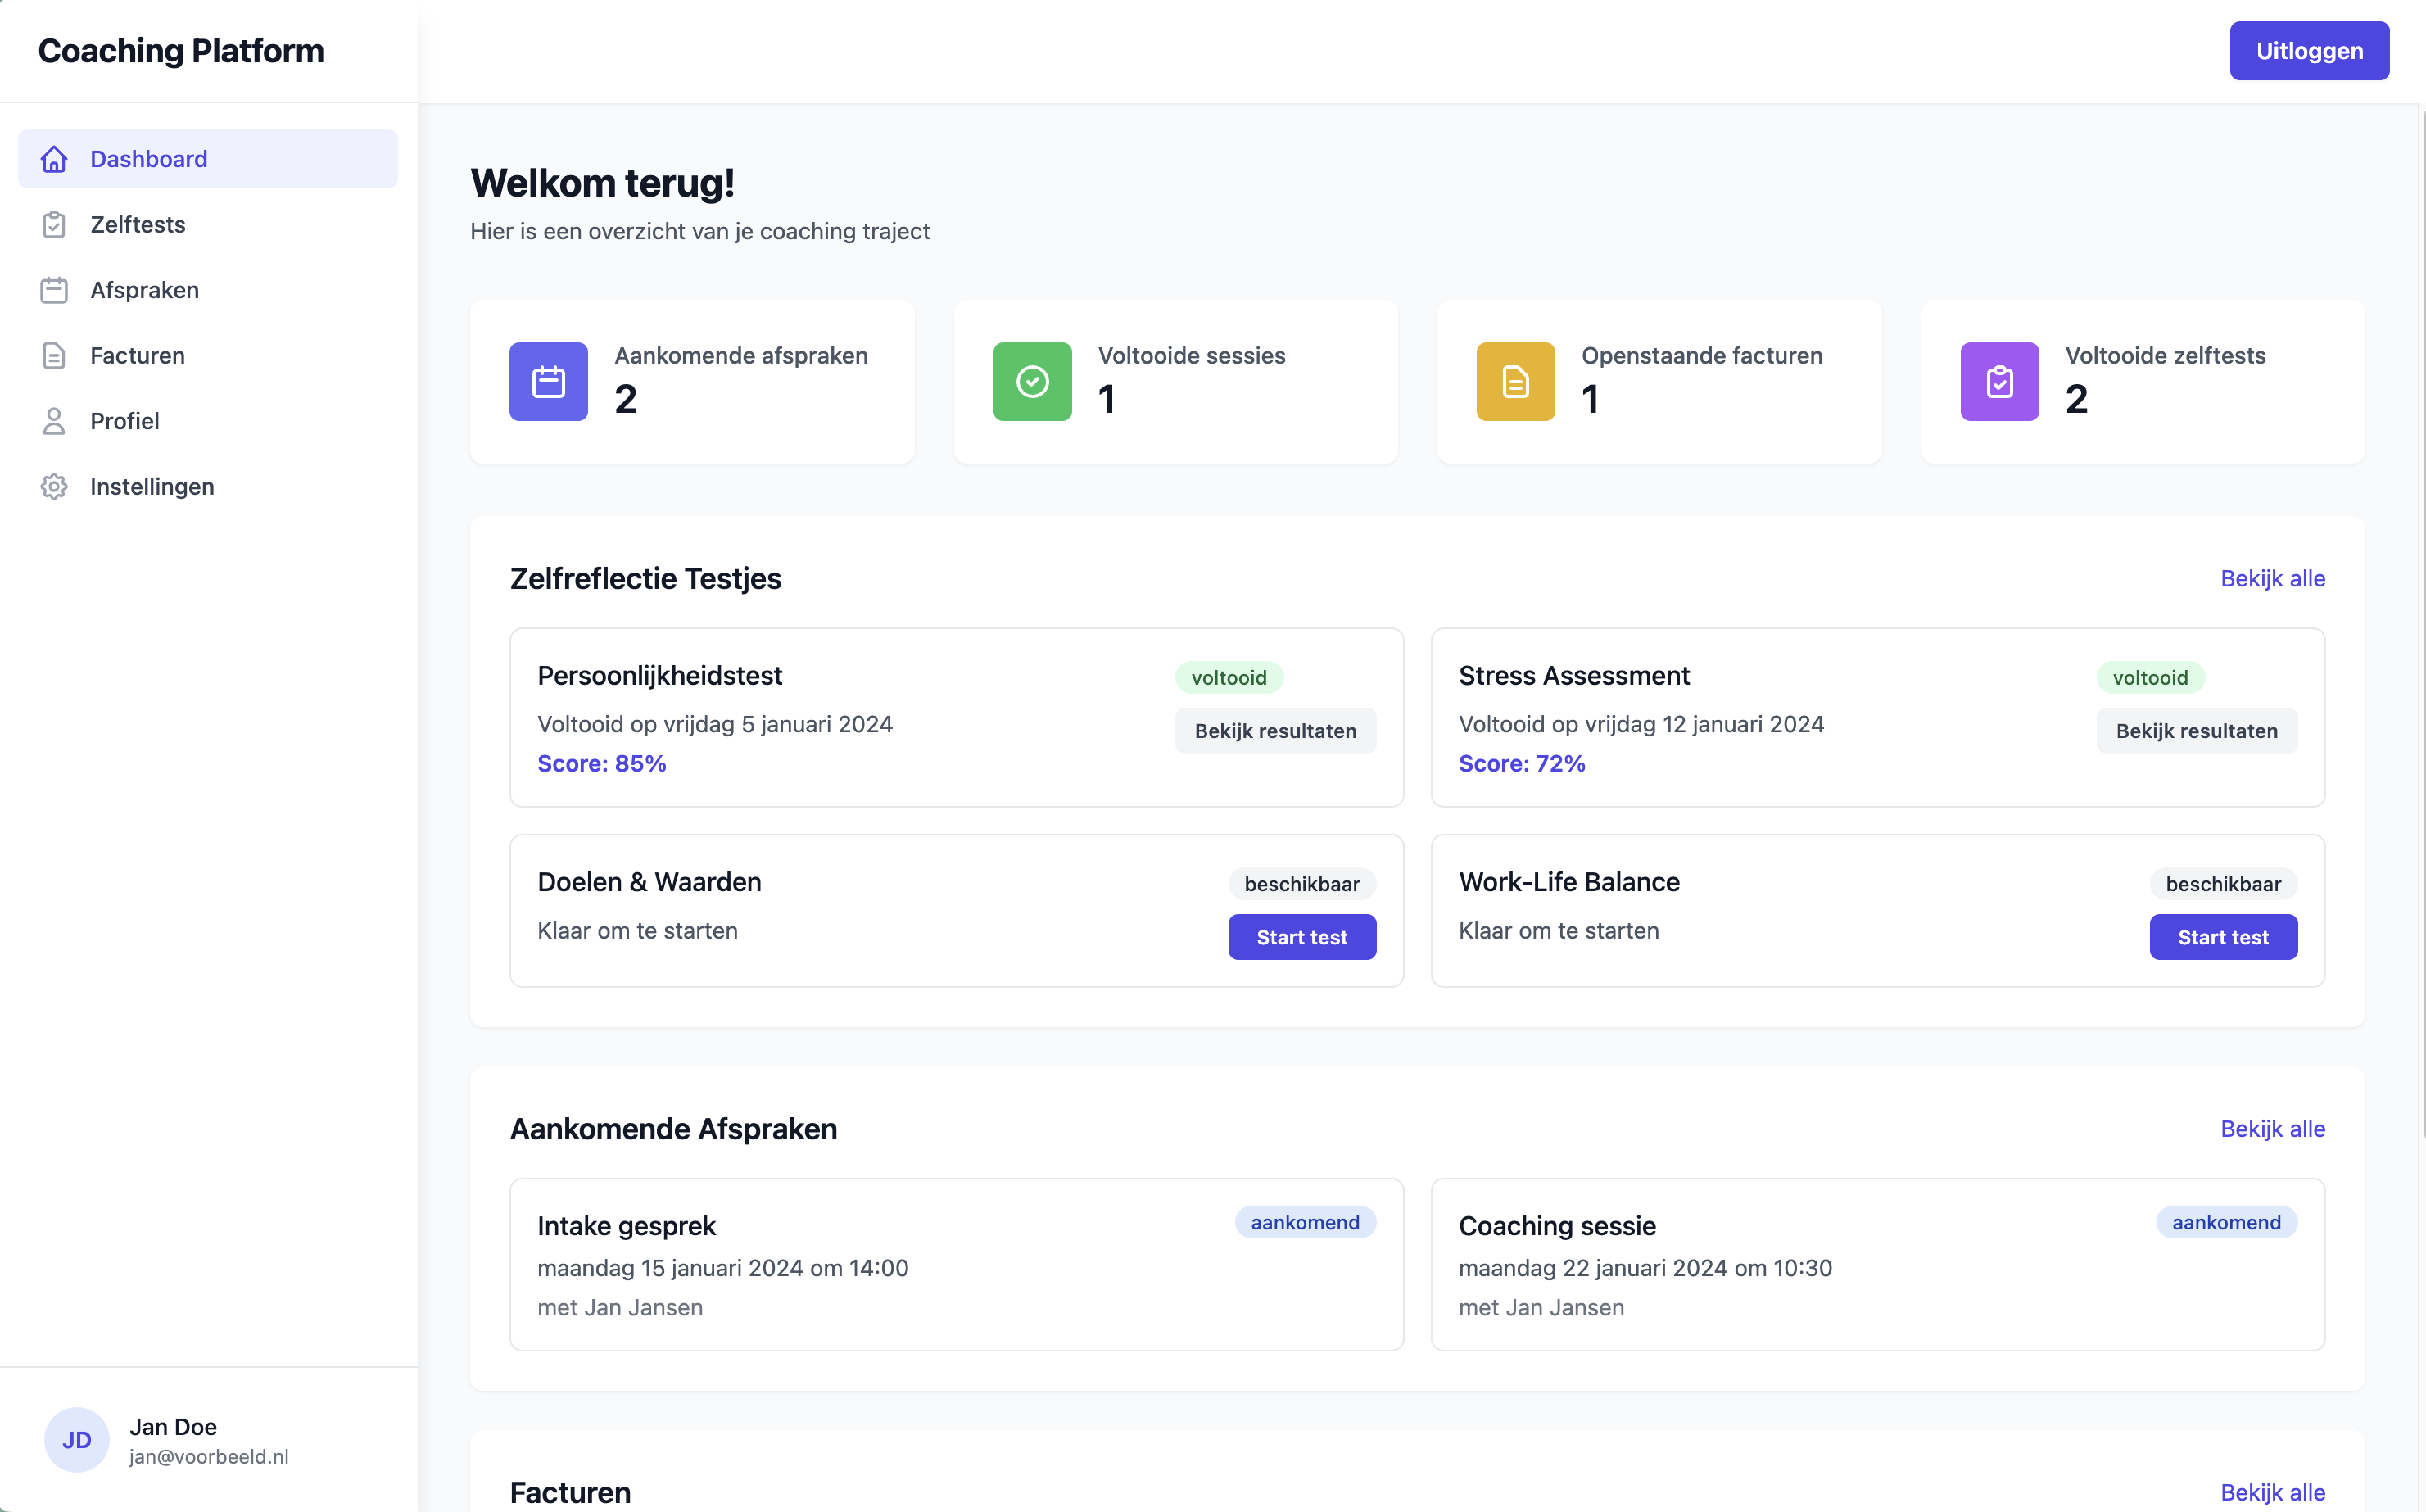Click the purple calendar icon on Aankomende afspraken card
The height and width of the screenshot is (1512, 2426).
point(548,381)
